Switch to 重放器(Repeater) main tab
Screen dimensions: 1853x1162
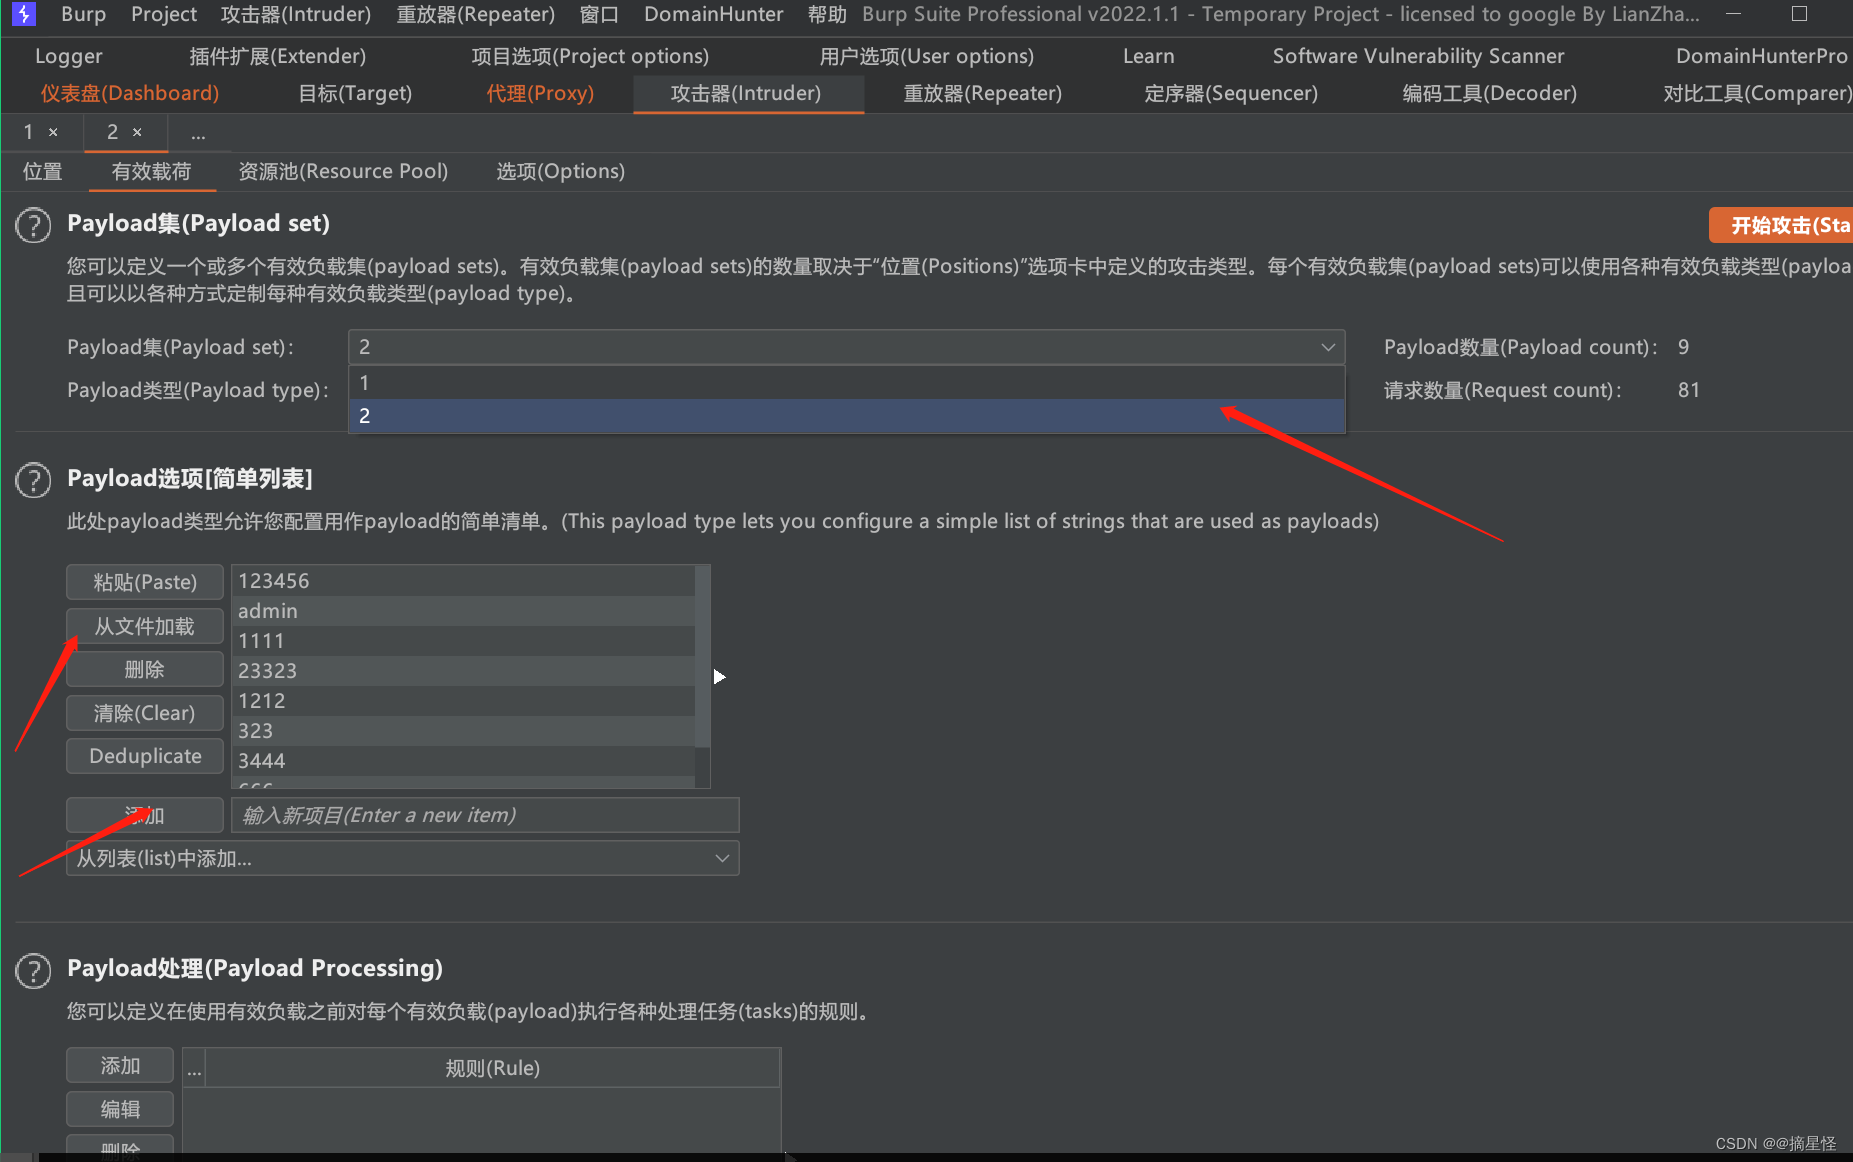tap(982, 93)
